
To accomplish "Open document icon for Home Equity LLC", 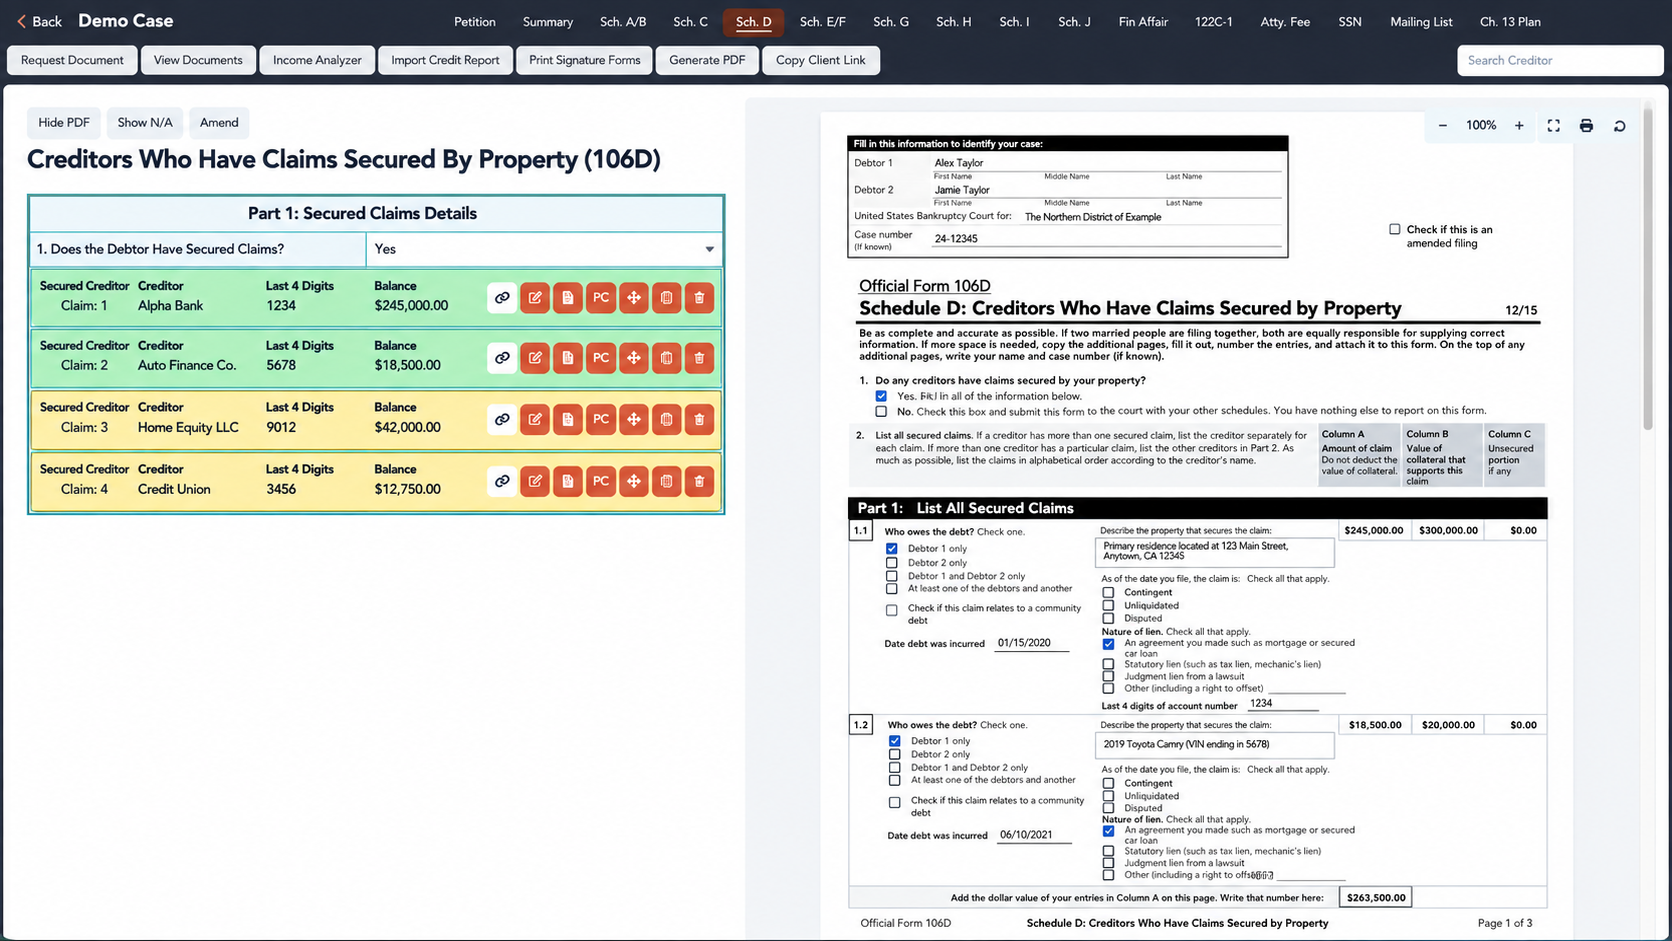I will 568,419.
